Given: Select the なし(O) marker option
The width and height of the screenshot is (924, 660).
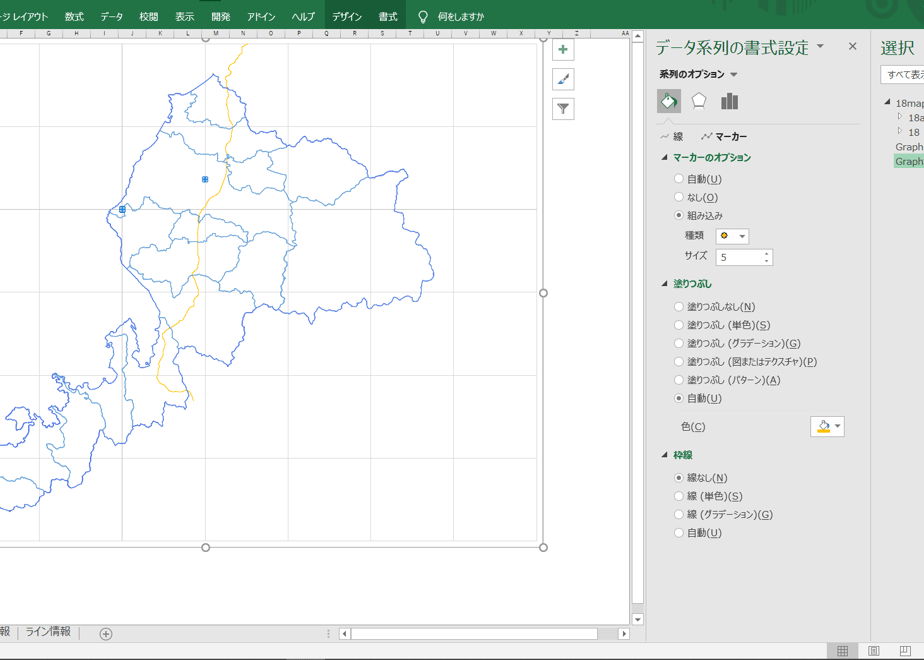Looking at the screenshot, I should point(696,197).
